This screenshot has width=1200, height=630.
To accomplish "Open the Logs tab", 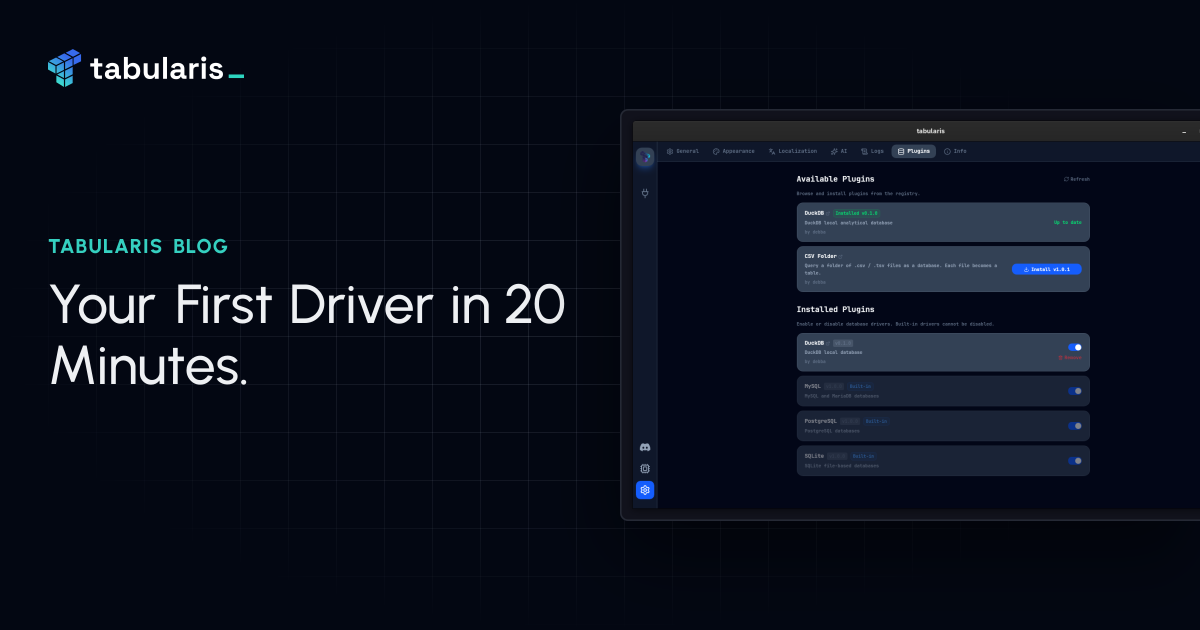I will click(872, 151).
